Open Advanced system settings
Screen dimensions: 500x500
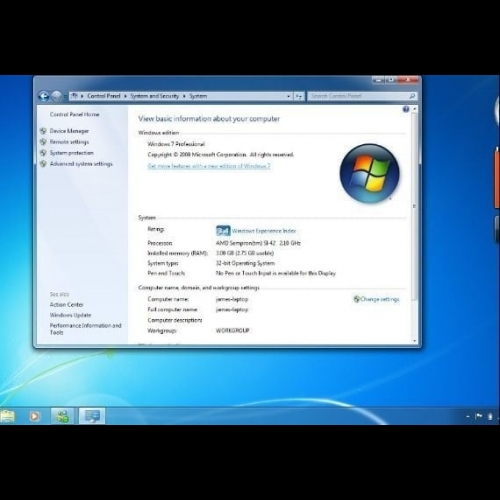[x=81, y=164]
